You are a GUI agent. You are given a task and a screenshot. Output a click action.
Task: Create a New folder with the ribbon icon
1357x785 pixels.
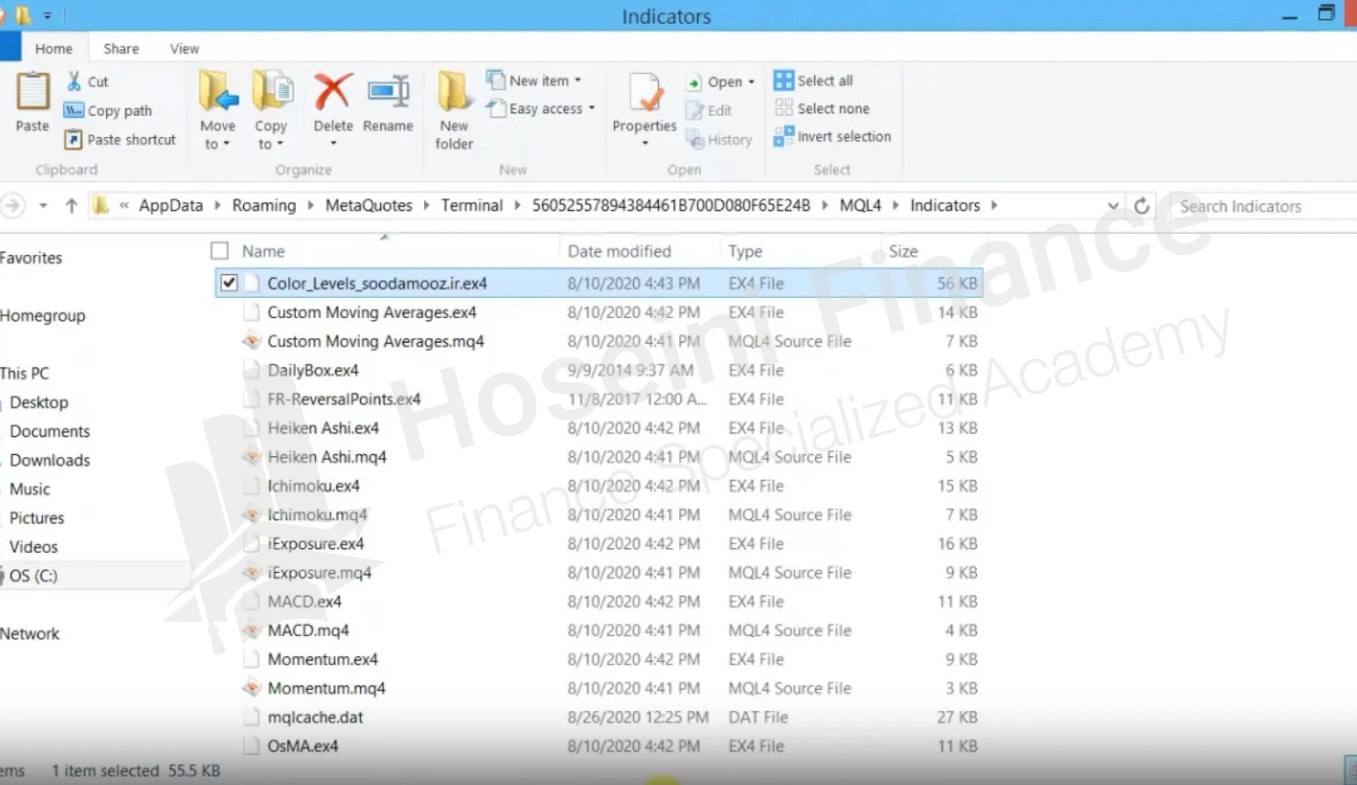(x=454, y=91)
